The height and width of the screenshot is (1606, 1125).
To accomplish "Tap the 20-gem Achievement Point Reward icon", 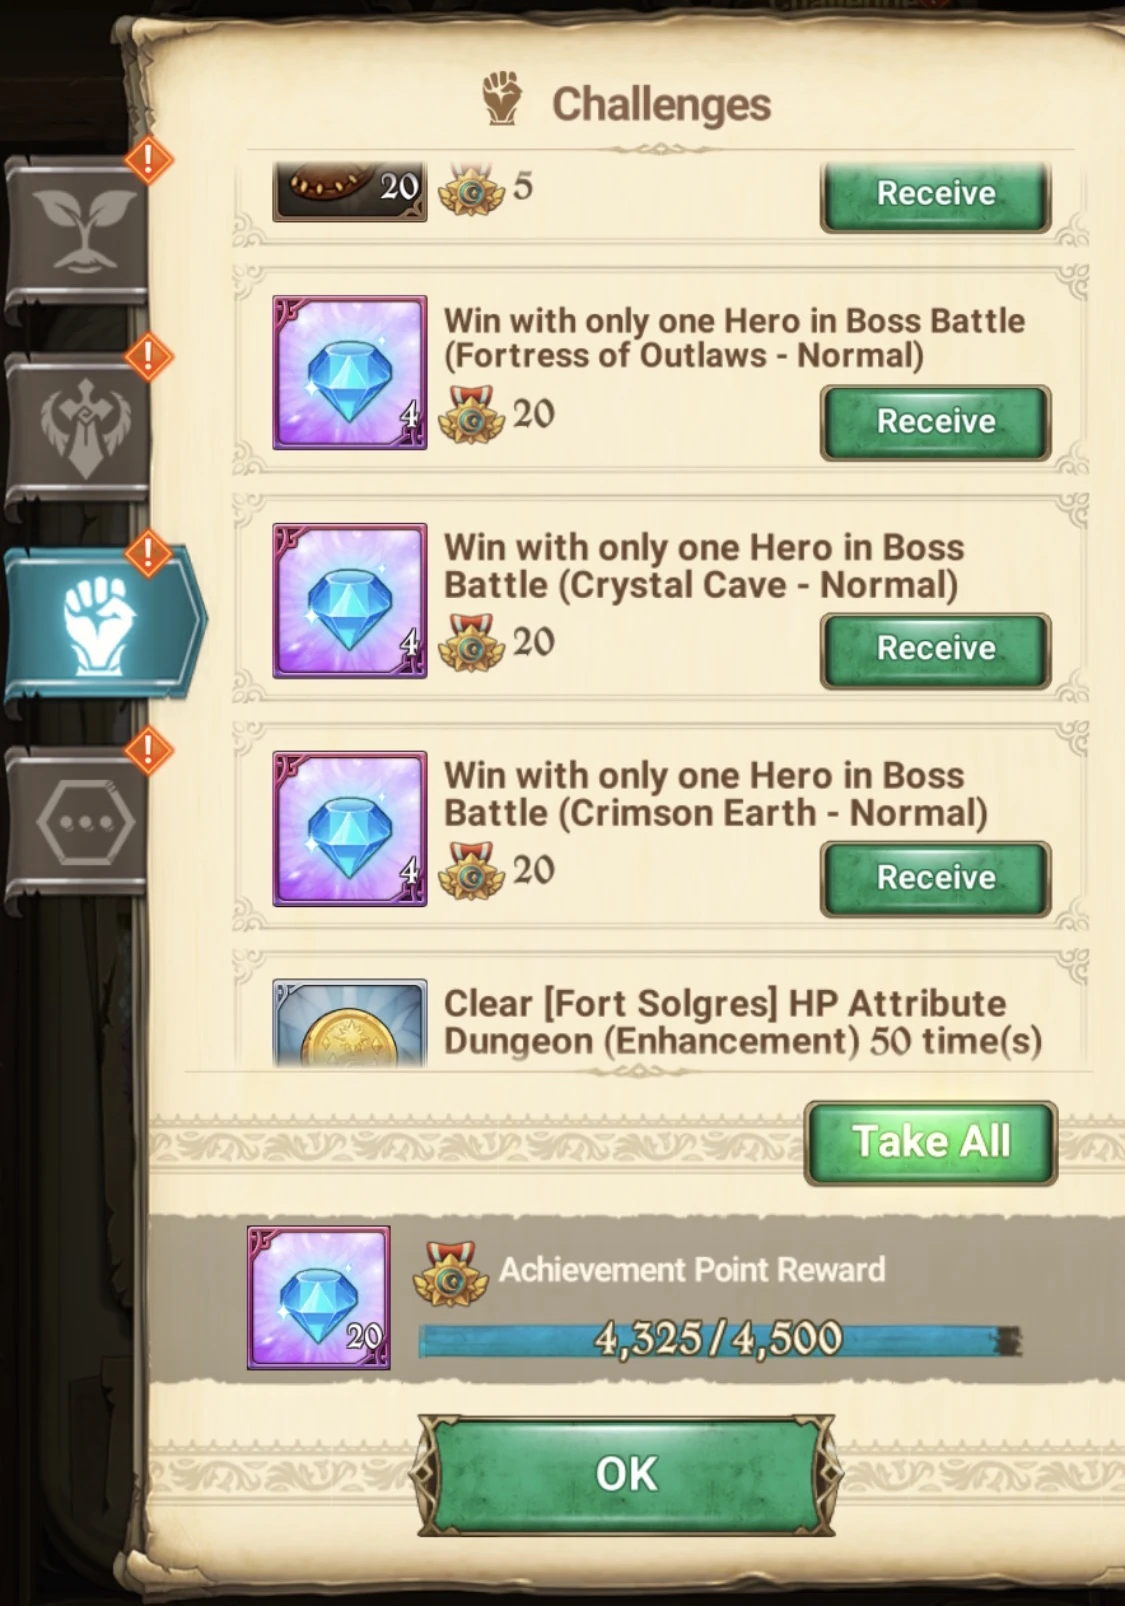I will [x=319, y=1297].
